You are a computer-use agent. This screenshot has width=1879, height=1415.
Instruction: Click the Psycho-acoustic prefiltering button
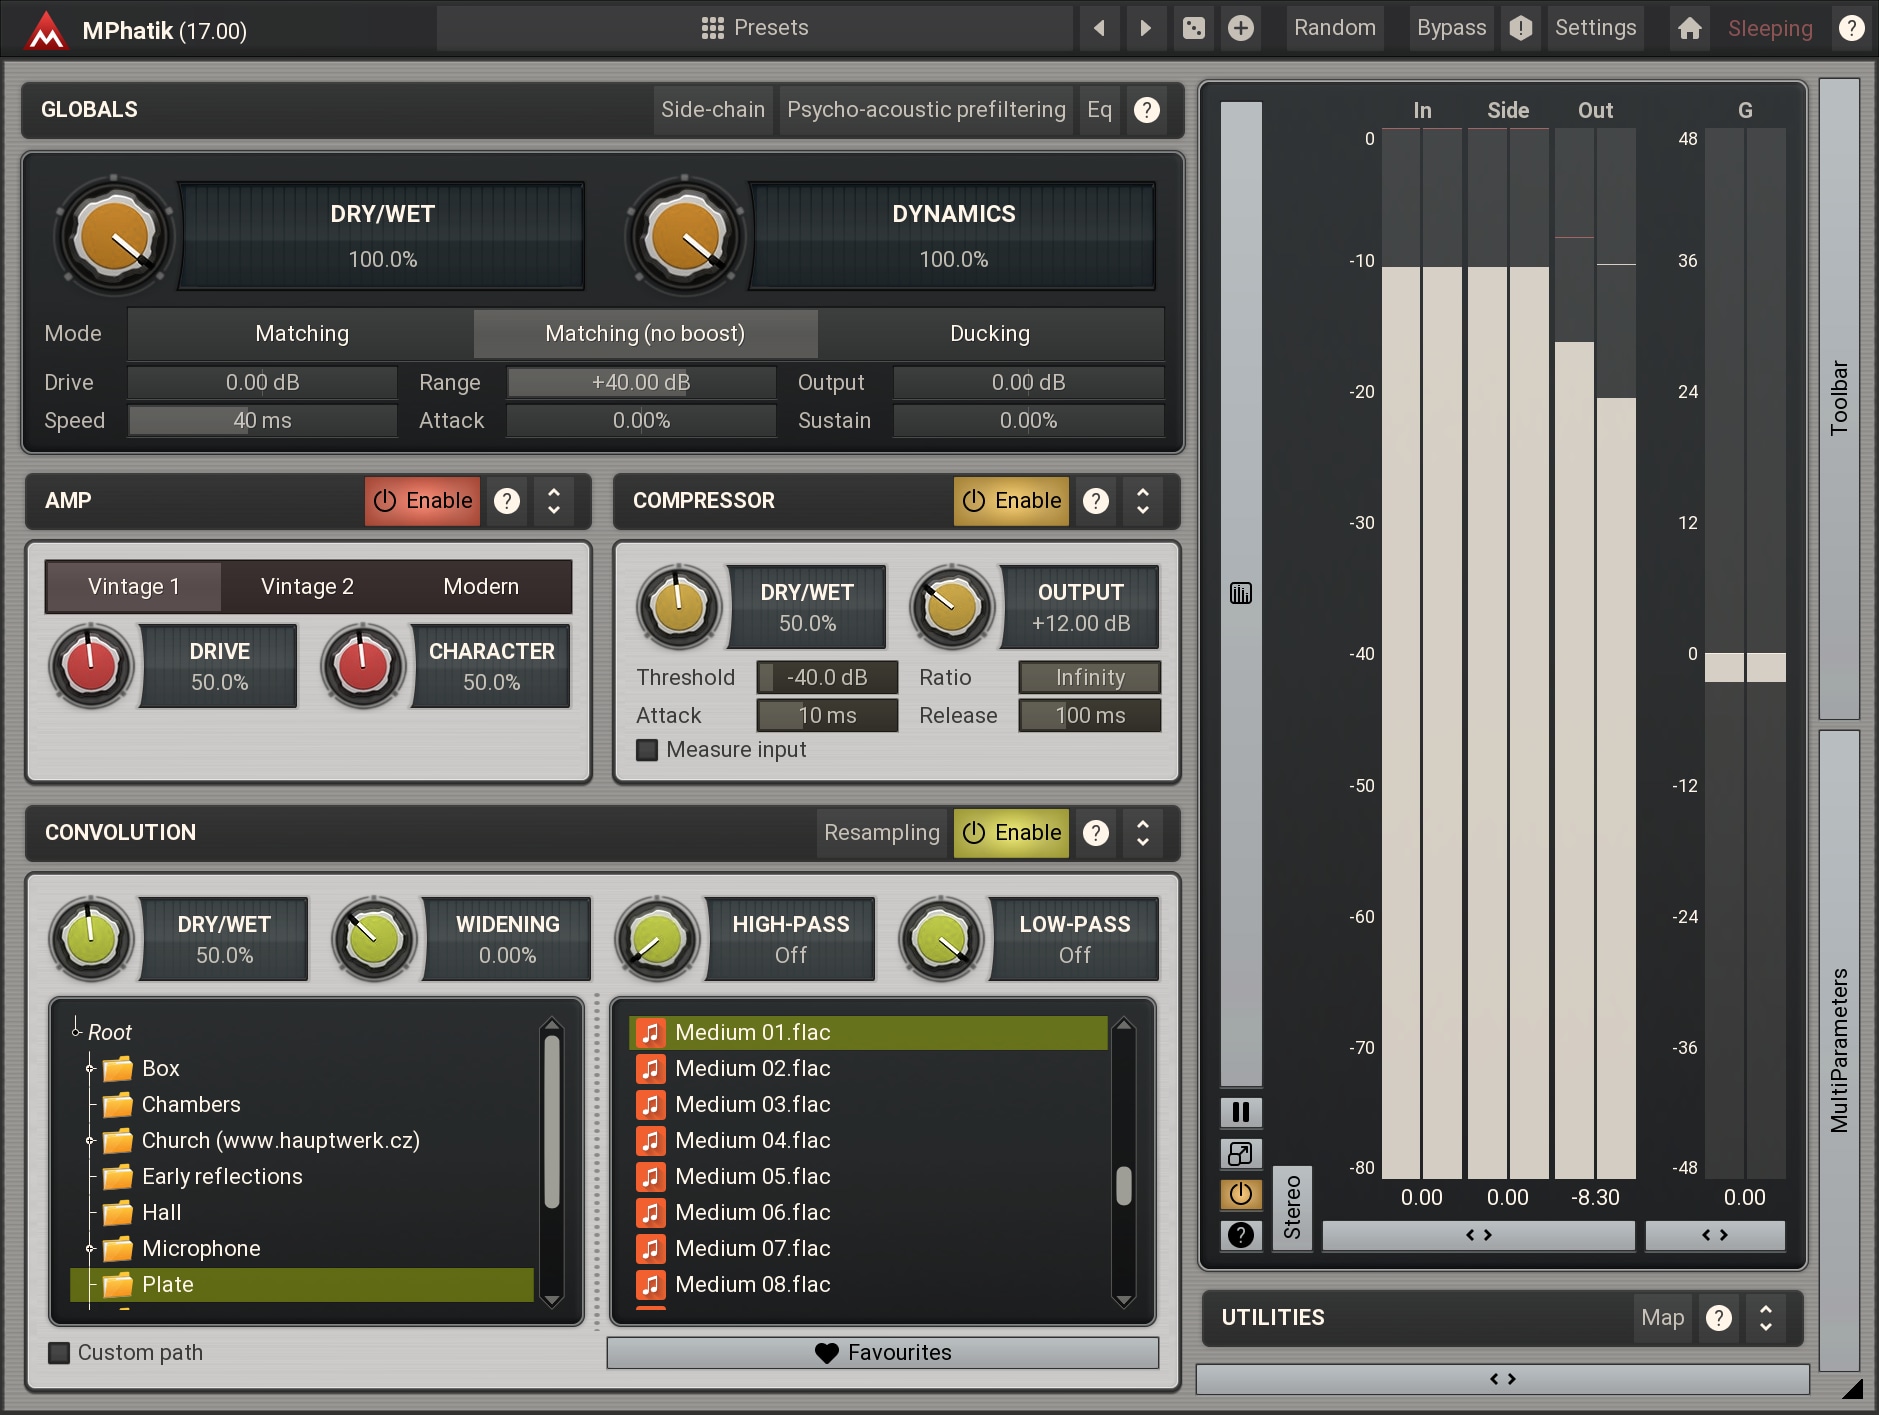926,110
